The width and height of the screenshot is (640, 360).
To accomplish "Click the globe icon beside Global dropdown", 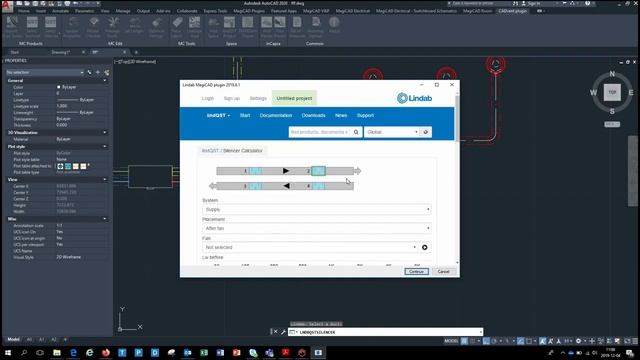I will coord(426,132).
